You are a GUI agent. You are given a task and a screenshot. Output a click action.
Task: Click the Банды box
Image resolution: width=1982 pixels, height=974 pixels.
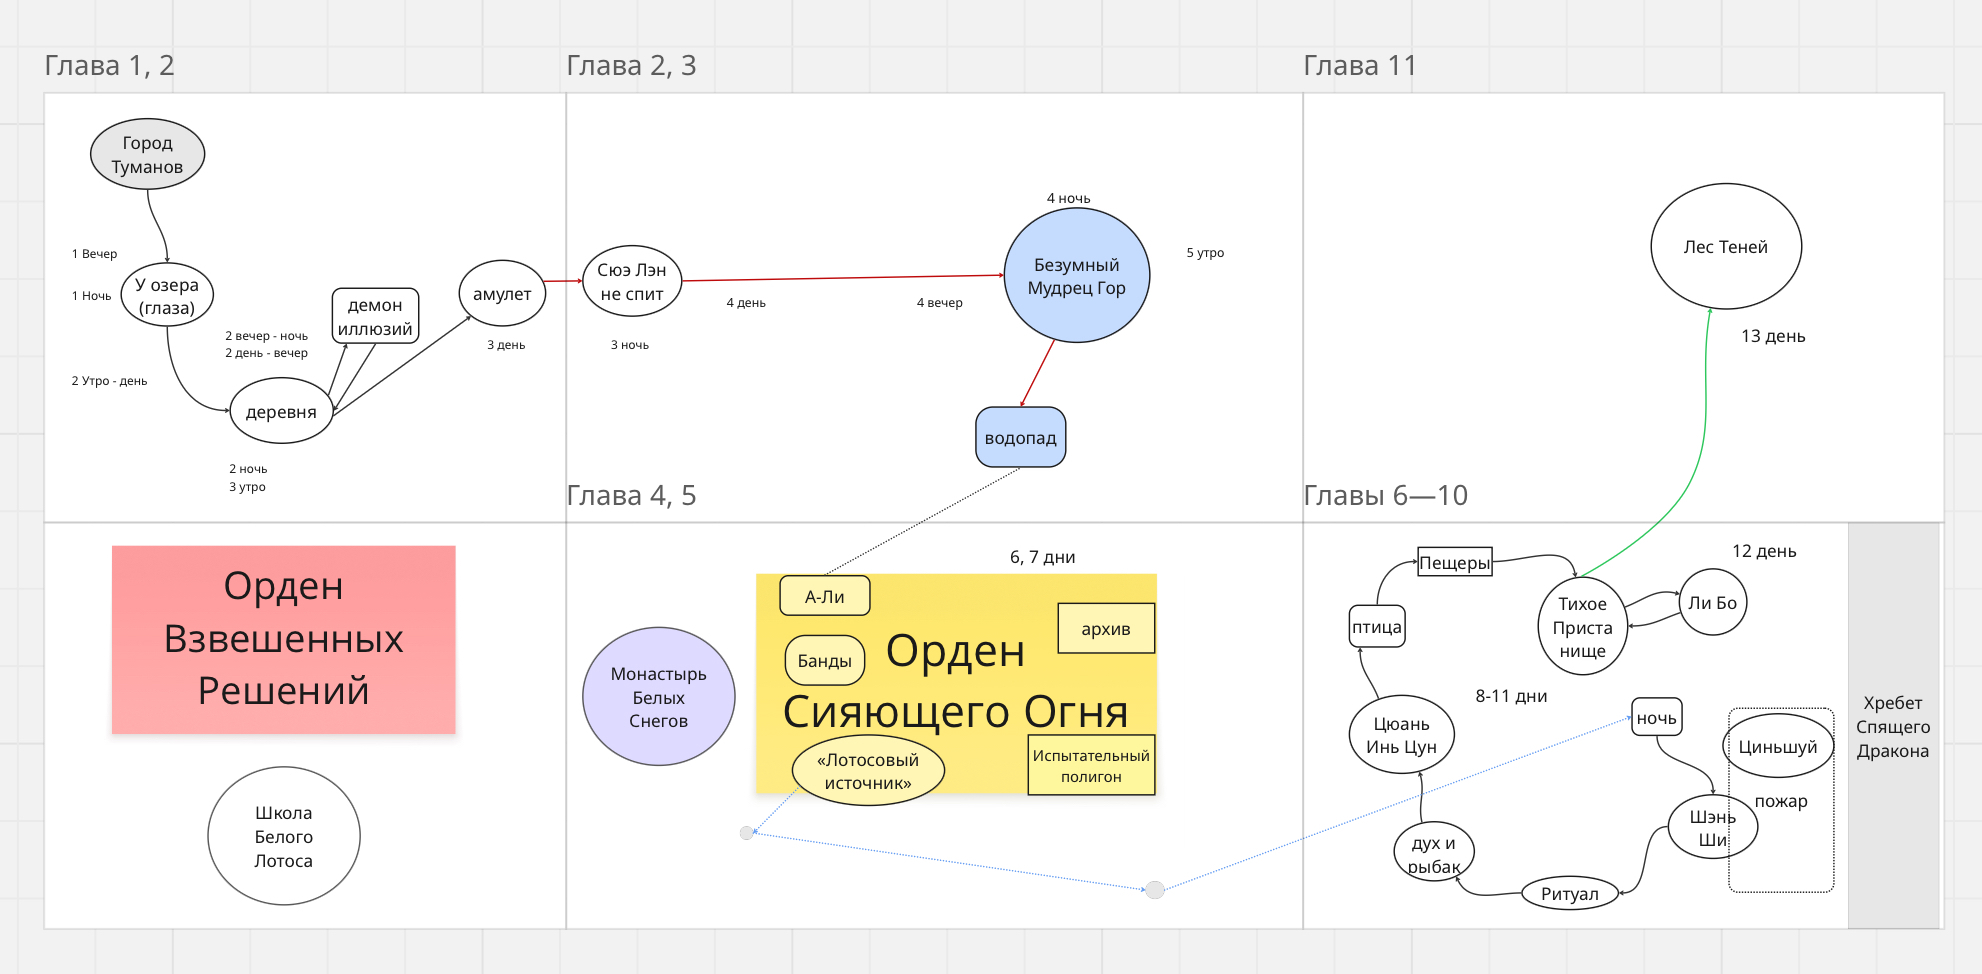coord(825,660)
